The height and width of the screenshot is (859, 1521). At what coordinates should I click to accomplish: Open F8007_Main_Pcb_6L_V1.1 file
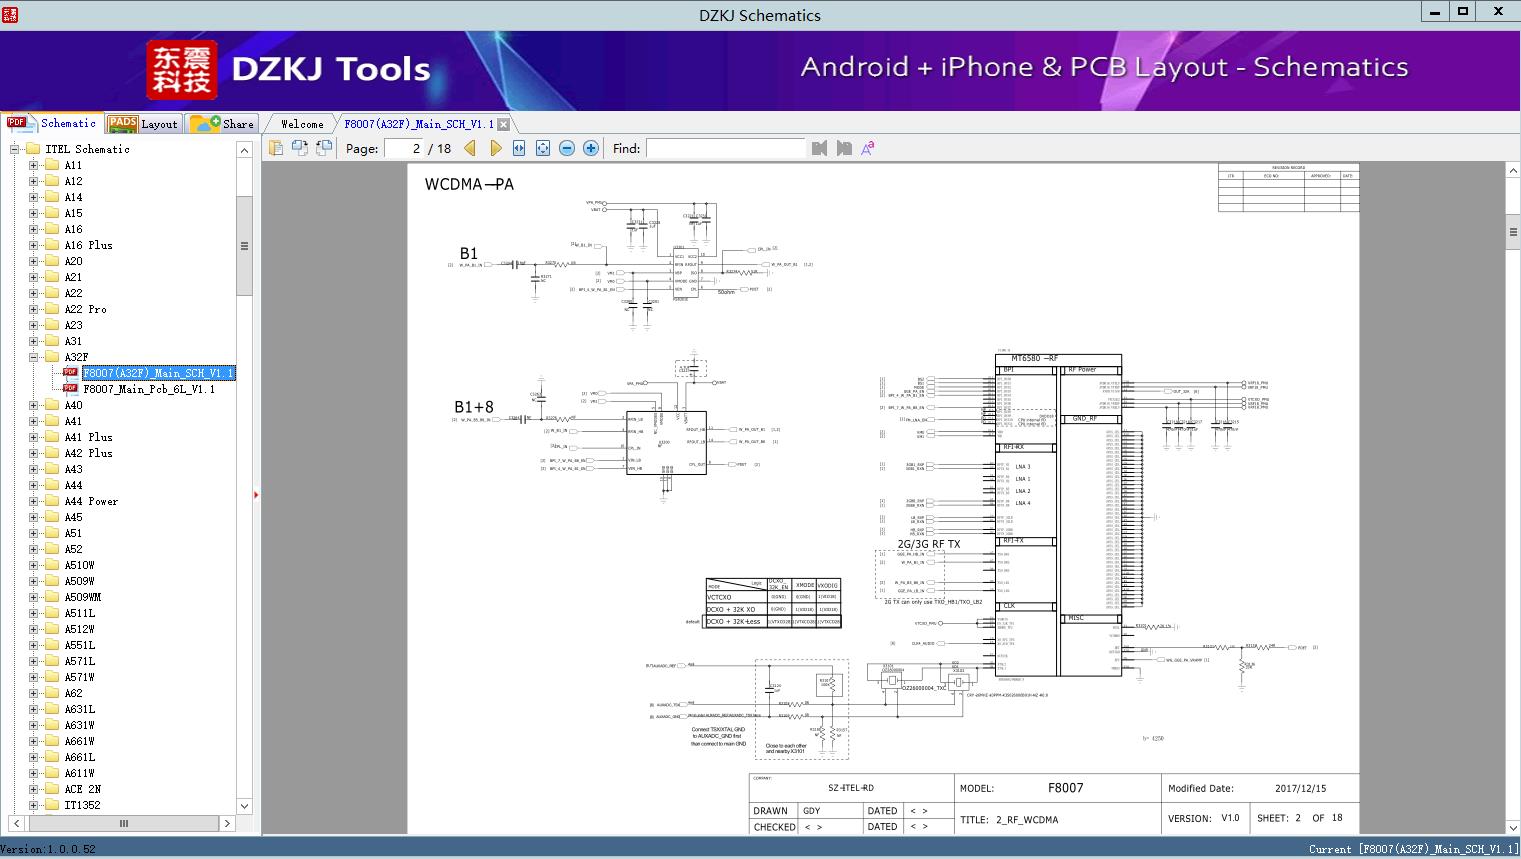tap(148, 389)
